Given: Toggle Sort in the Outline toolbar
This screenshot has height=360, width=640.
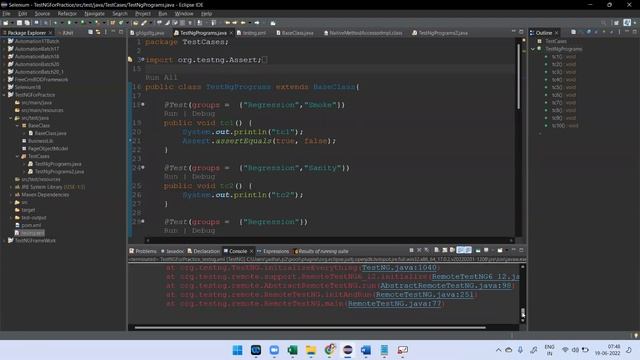Looking at the screenshot, I should (x=581, y=32).
